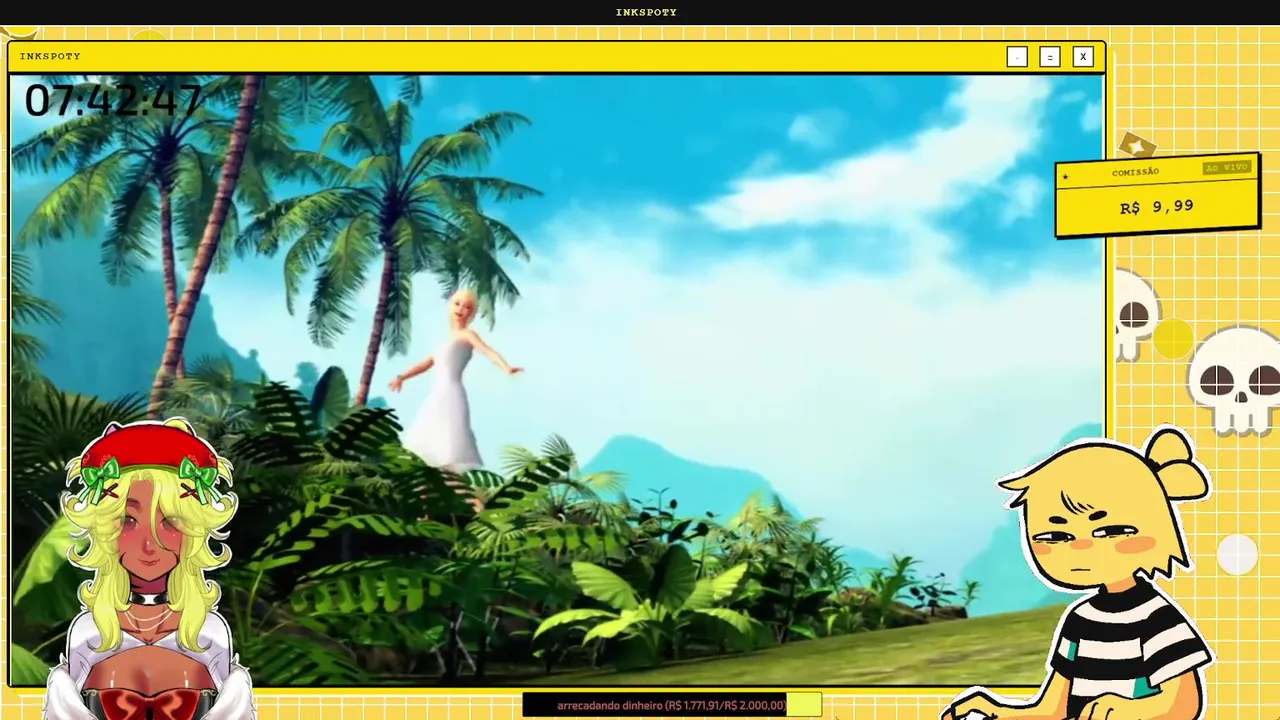
Task: Click the R$ 9,99 commission price
Action: (x=1157, y=207)
